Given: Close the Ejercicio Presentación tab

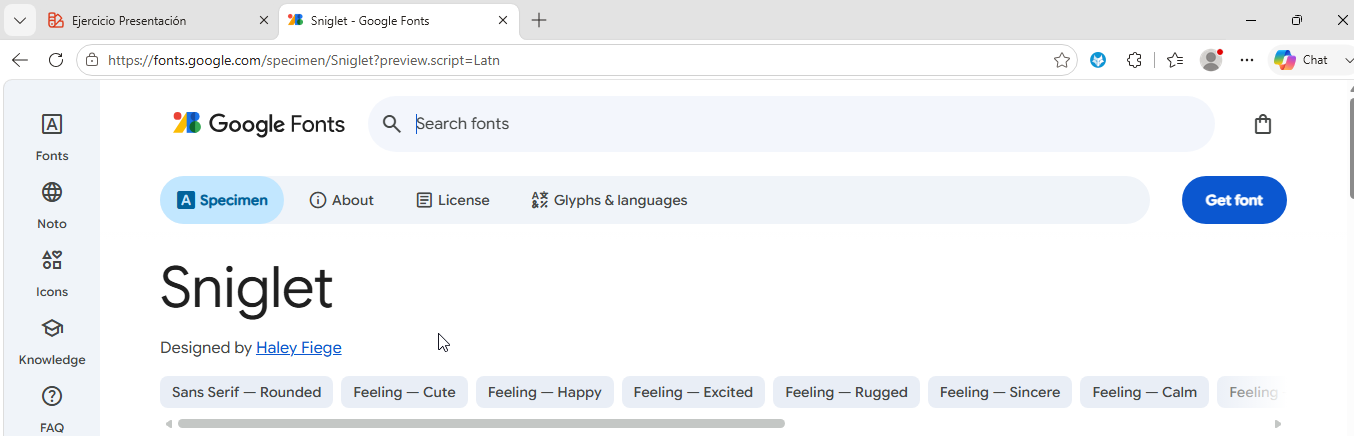Looking at the screenshot, I should coord(264,20).
